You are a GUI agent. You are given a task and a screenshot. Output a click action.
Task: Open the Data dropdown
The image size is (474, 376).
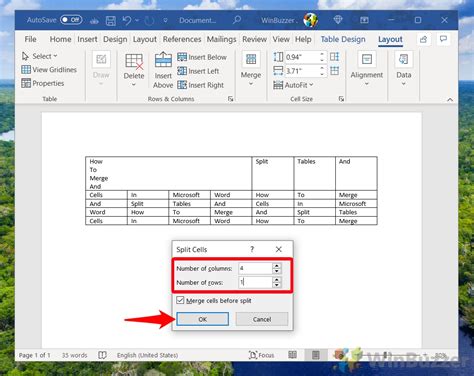click(404, 69)
